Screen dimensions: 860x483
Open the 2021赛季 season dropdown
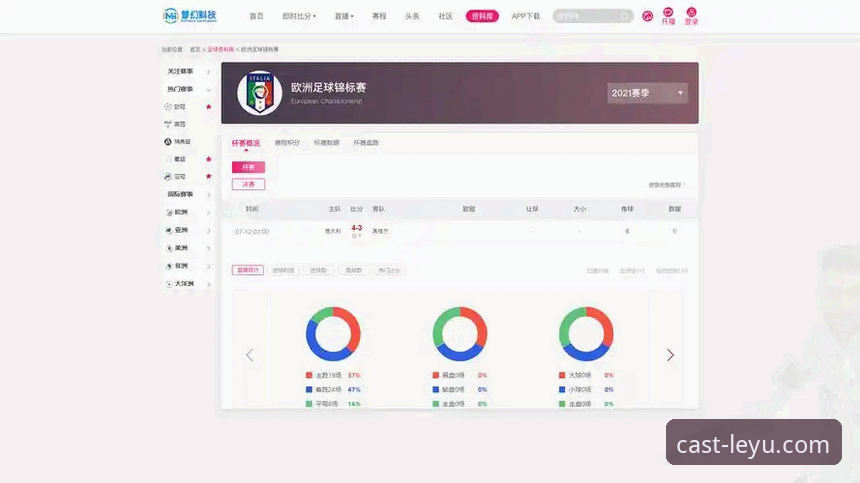pos(647,93)
